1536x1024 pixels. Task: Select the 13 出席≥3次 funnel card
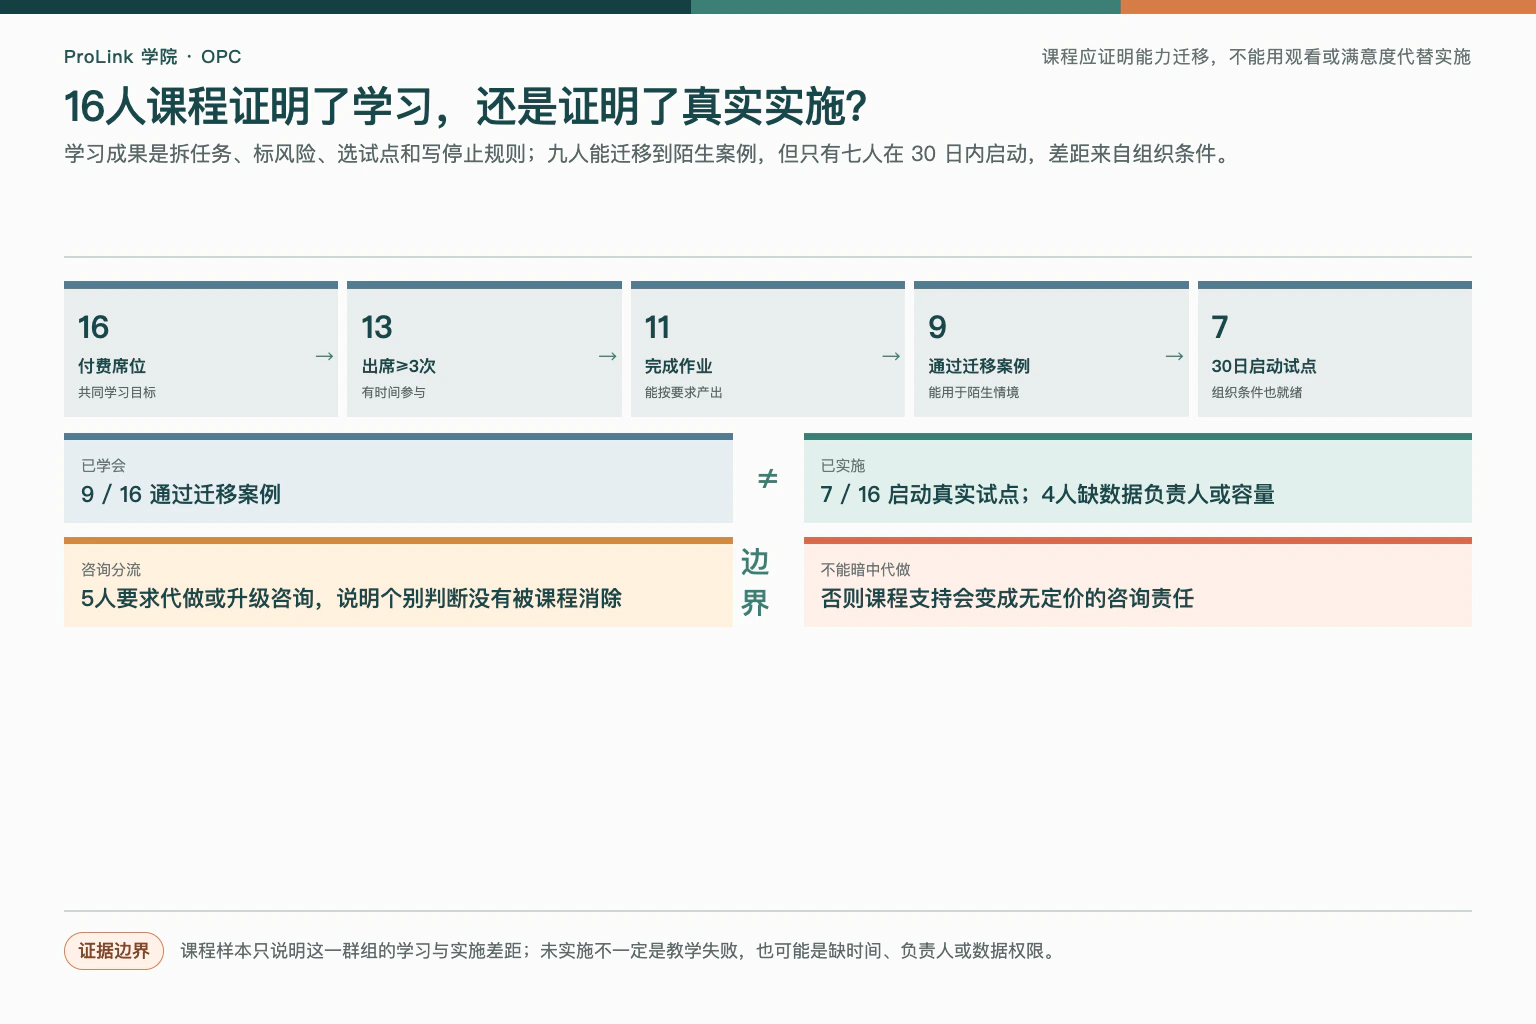[x=484, y=349]
